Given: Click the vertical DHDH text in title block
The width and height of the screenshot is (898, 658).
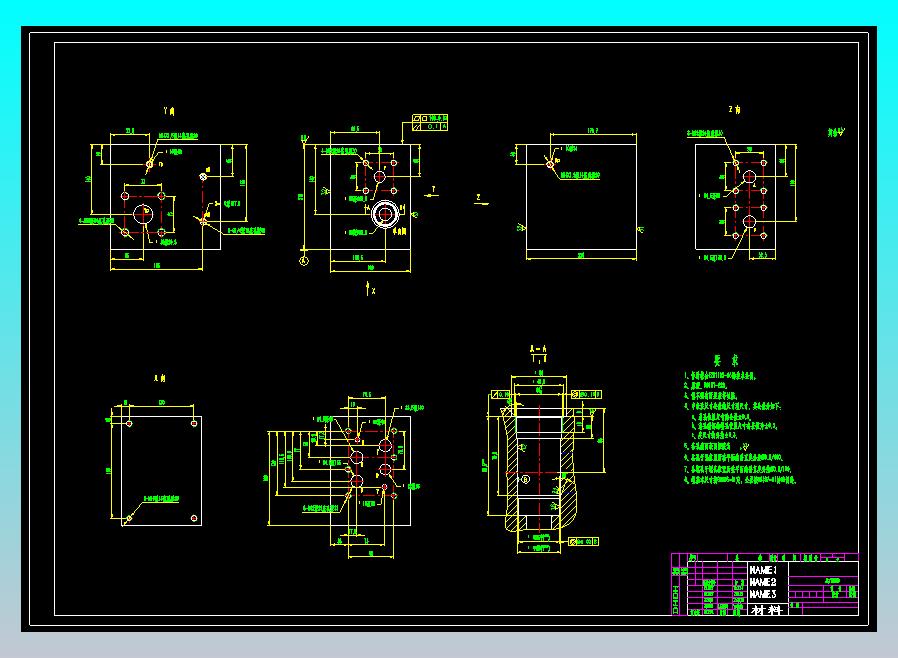Looking at the screenshot, I should [x=676, y=601].
